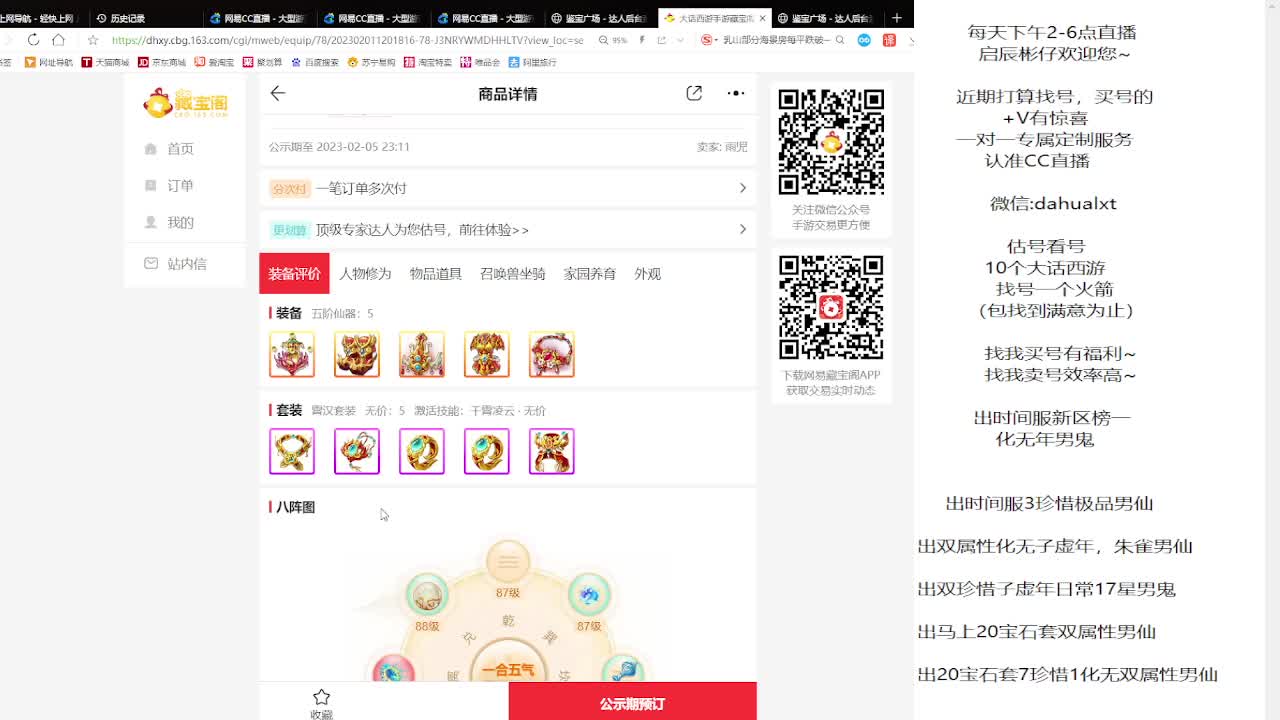Screen dimensions: 1280x720
Task: Click the top 87级 八阵图 orb
Action: coord(508,562)
